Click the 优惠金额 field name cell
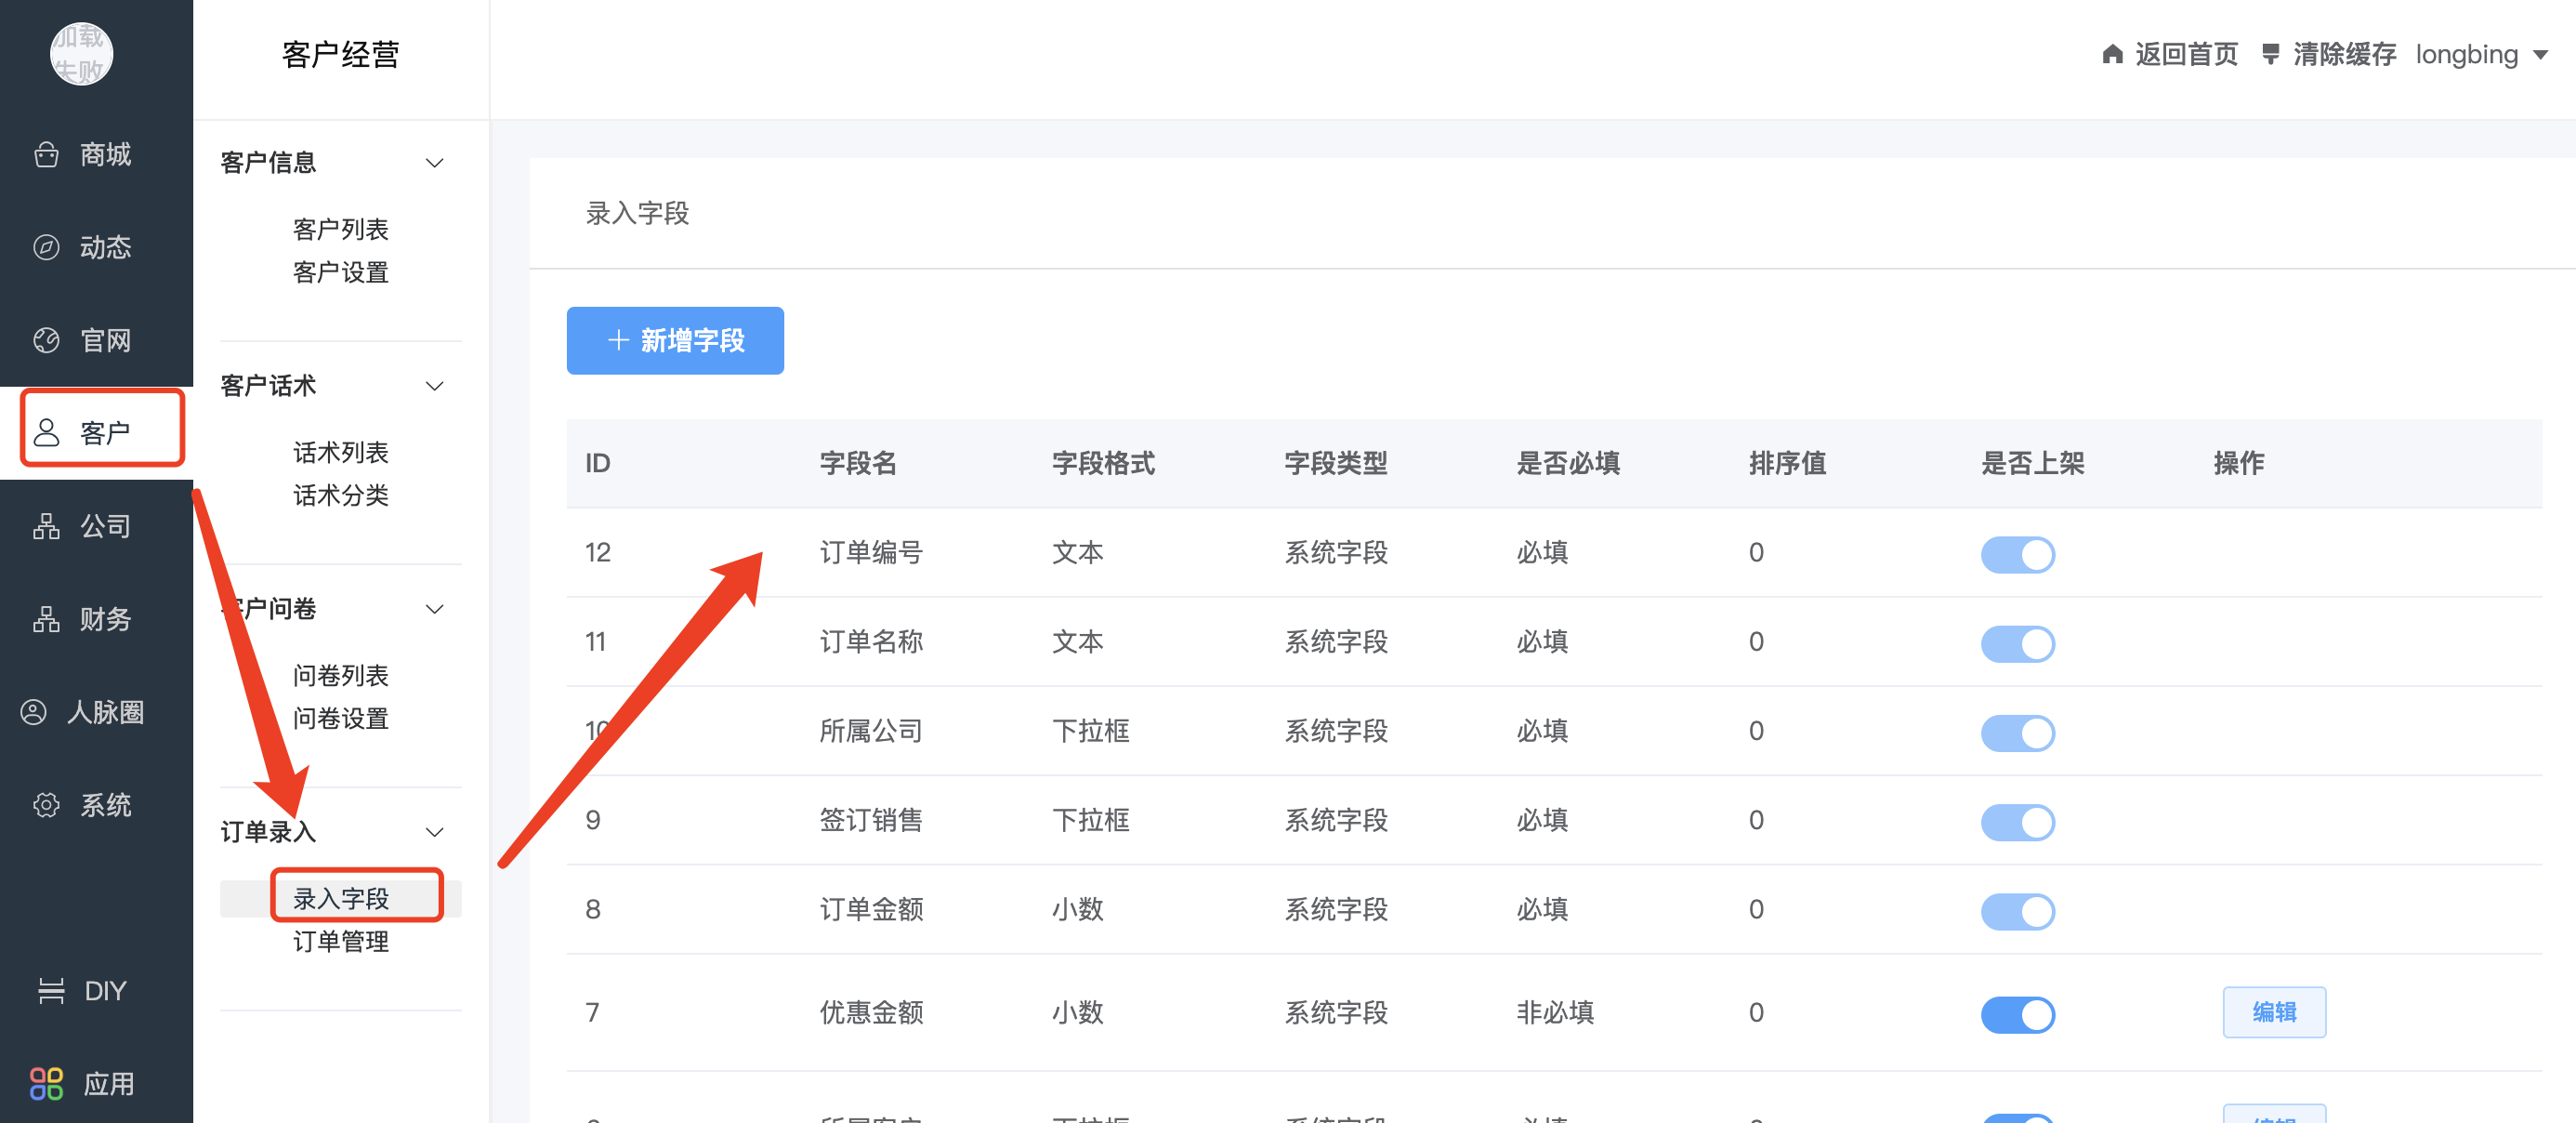 (x=871, y=1012)
